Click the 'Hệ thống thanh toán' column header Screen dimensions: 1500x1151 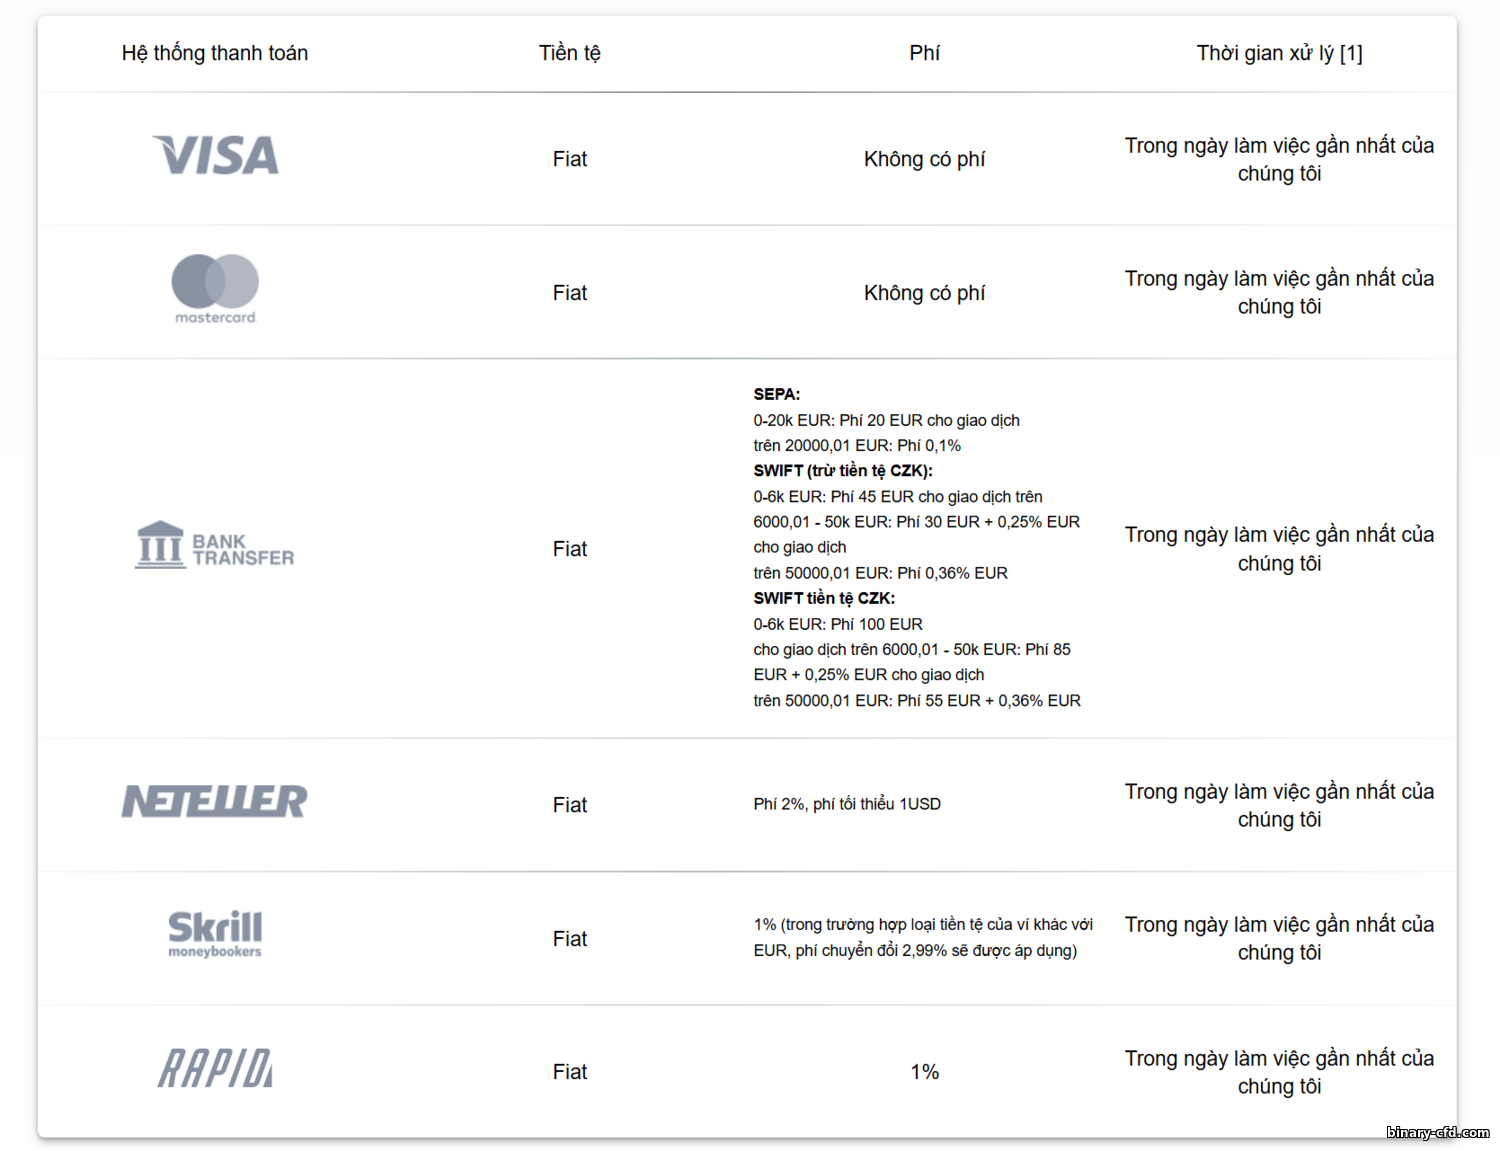click(x=215, y=53)
